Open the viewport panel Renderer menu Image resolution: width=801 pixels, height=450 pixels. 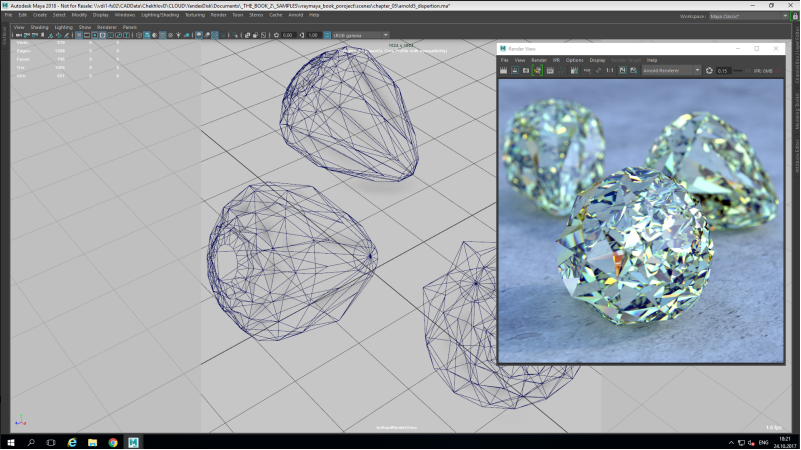[107, 28]
